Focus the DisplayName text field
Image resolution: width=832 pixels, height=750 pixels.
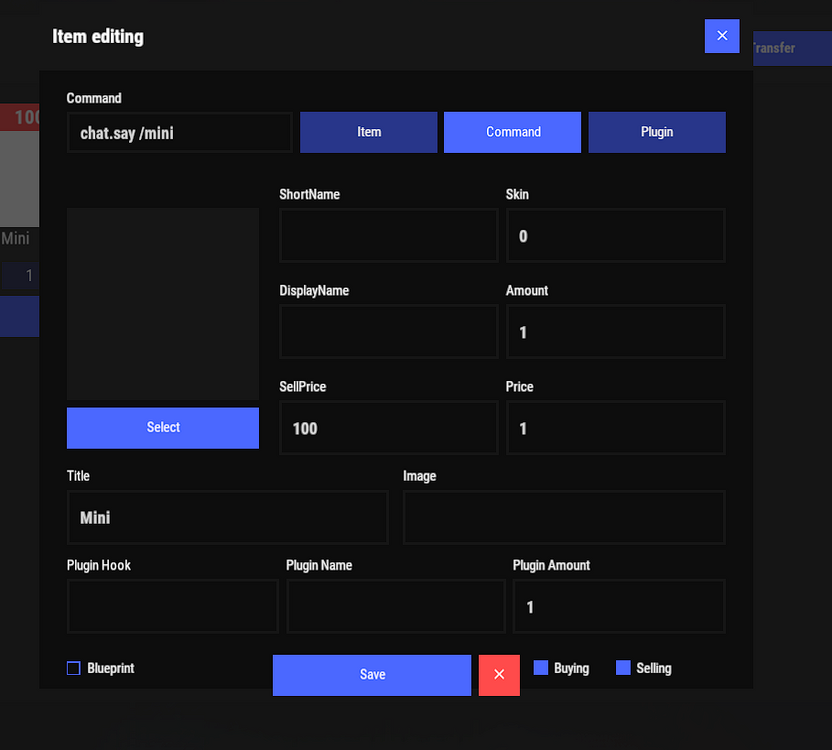388,332
